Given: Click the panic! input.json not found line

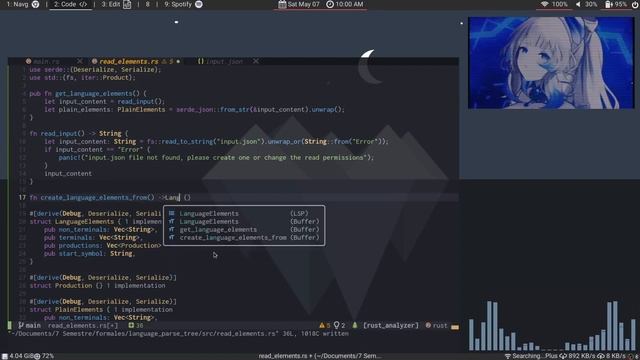Looking at the screenshot, I should [x=216, y=158].
